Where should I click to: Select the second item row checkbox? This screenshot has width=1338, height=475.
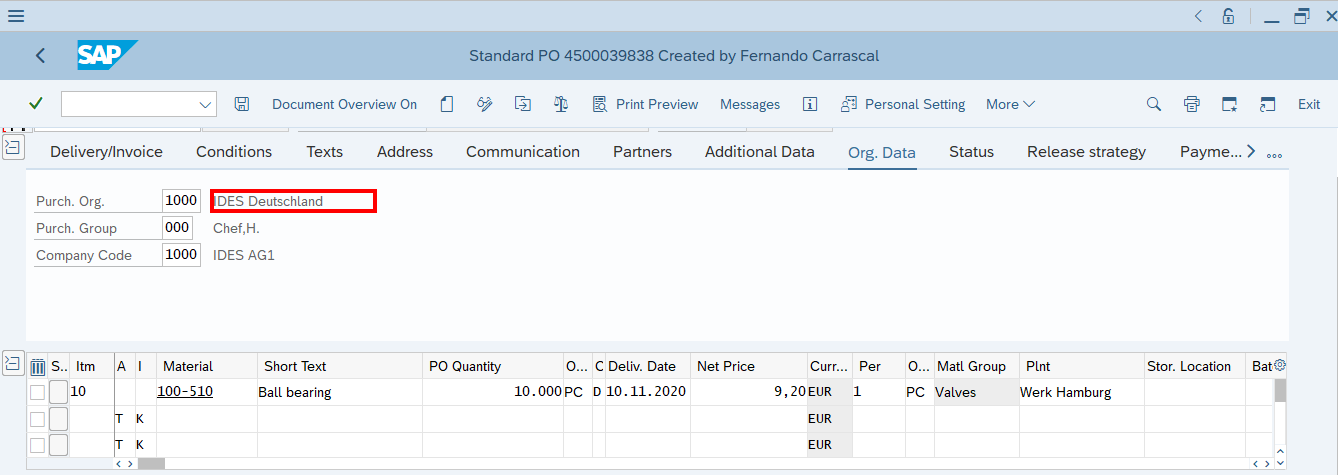(37, 418)
